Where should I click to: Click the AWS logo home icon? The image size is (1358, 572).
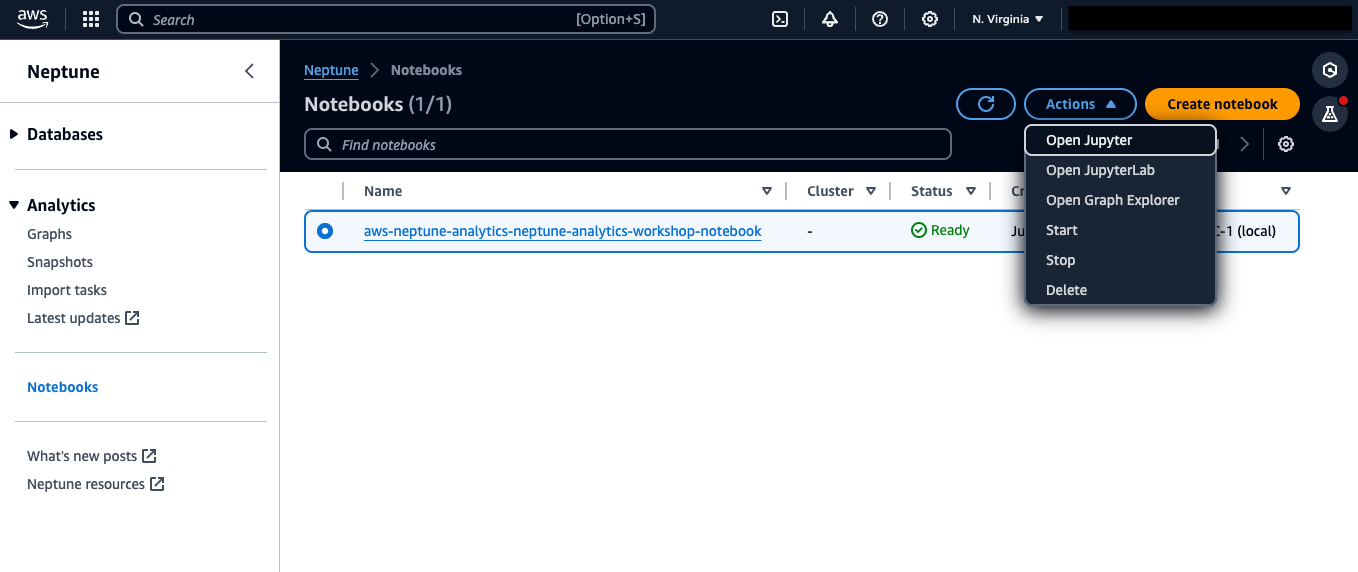coord(33,19)
